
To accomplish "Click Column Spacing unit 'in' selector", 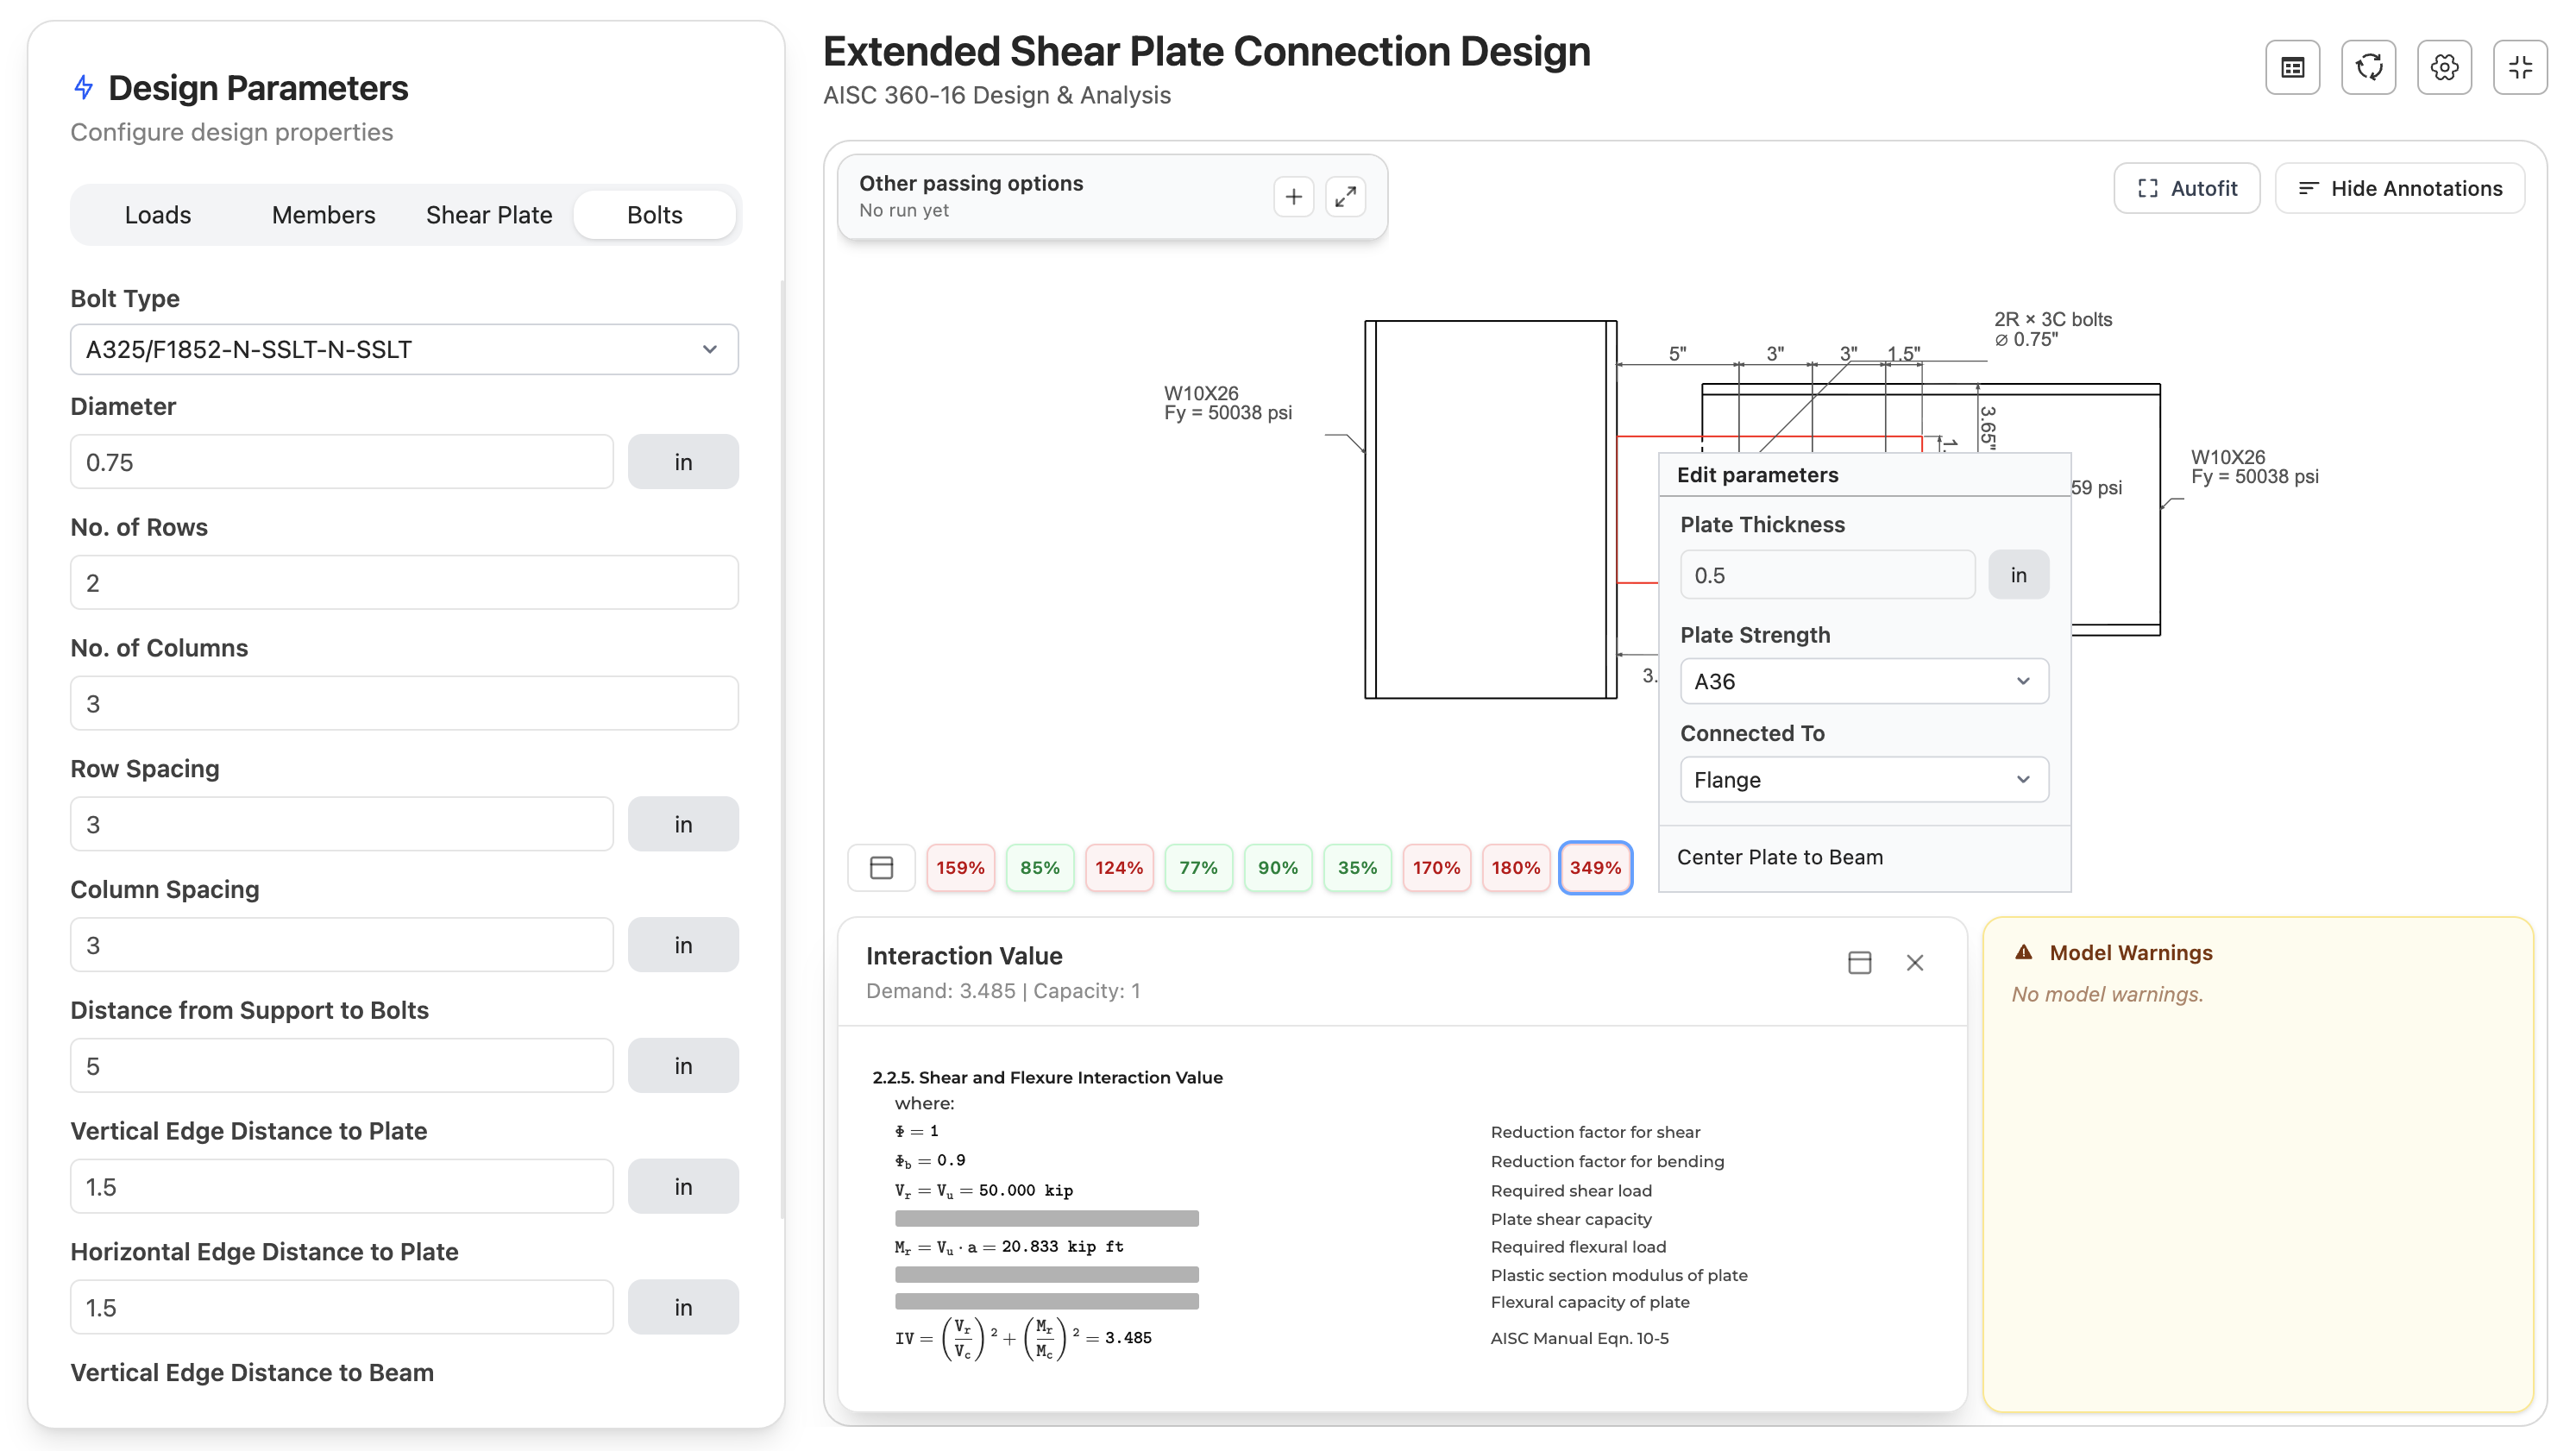I will [683, 945].
